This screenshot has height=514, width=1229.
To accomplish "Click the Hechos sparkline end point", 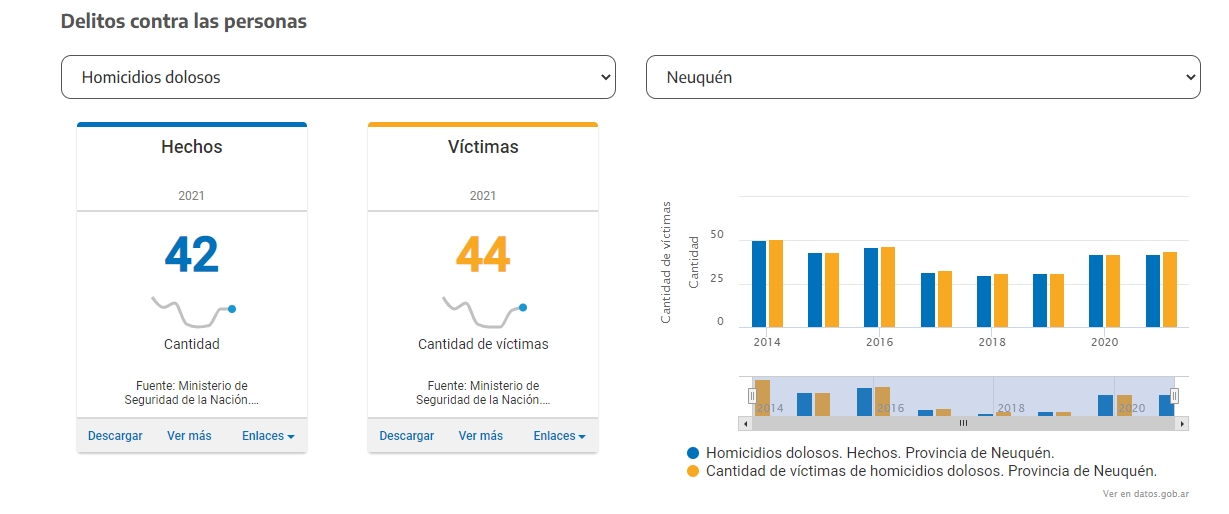I will [232, 309].
